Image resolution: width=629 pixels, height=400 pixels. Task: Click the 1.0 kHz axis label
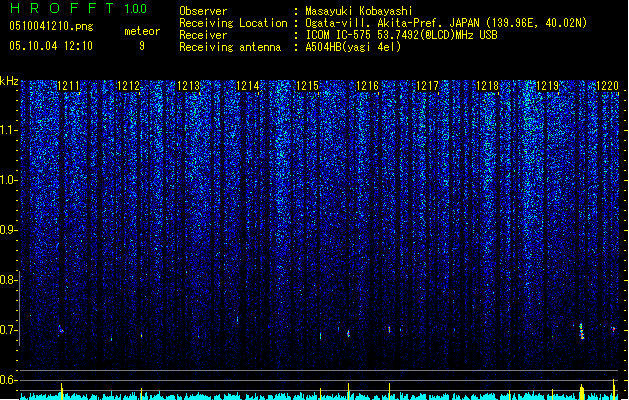pos(8,180)
